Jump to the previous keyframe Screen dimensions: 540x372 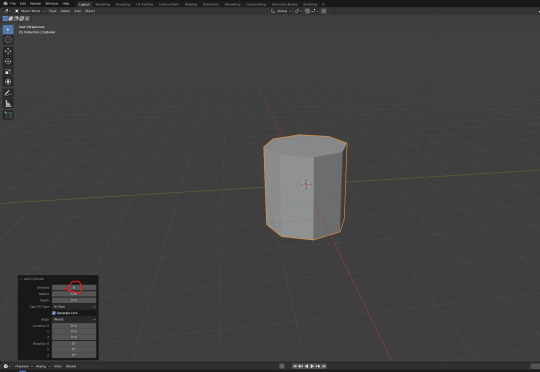pyautogui.click(x=301, y=366)
